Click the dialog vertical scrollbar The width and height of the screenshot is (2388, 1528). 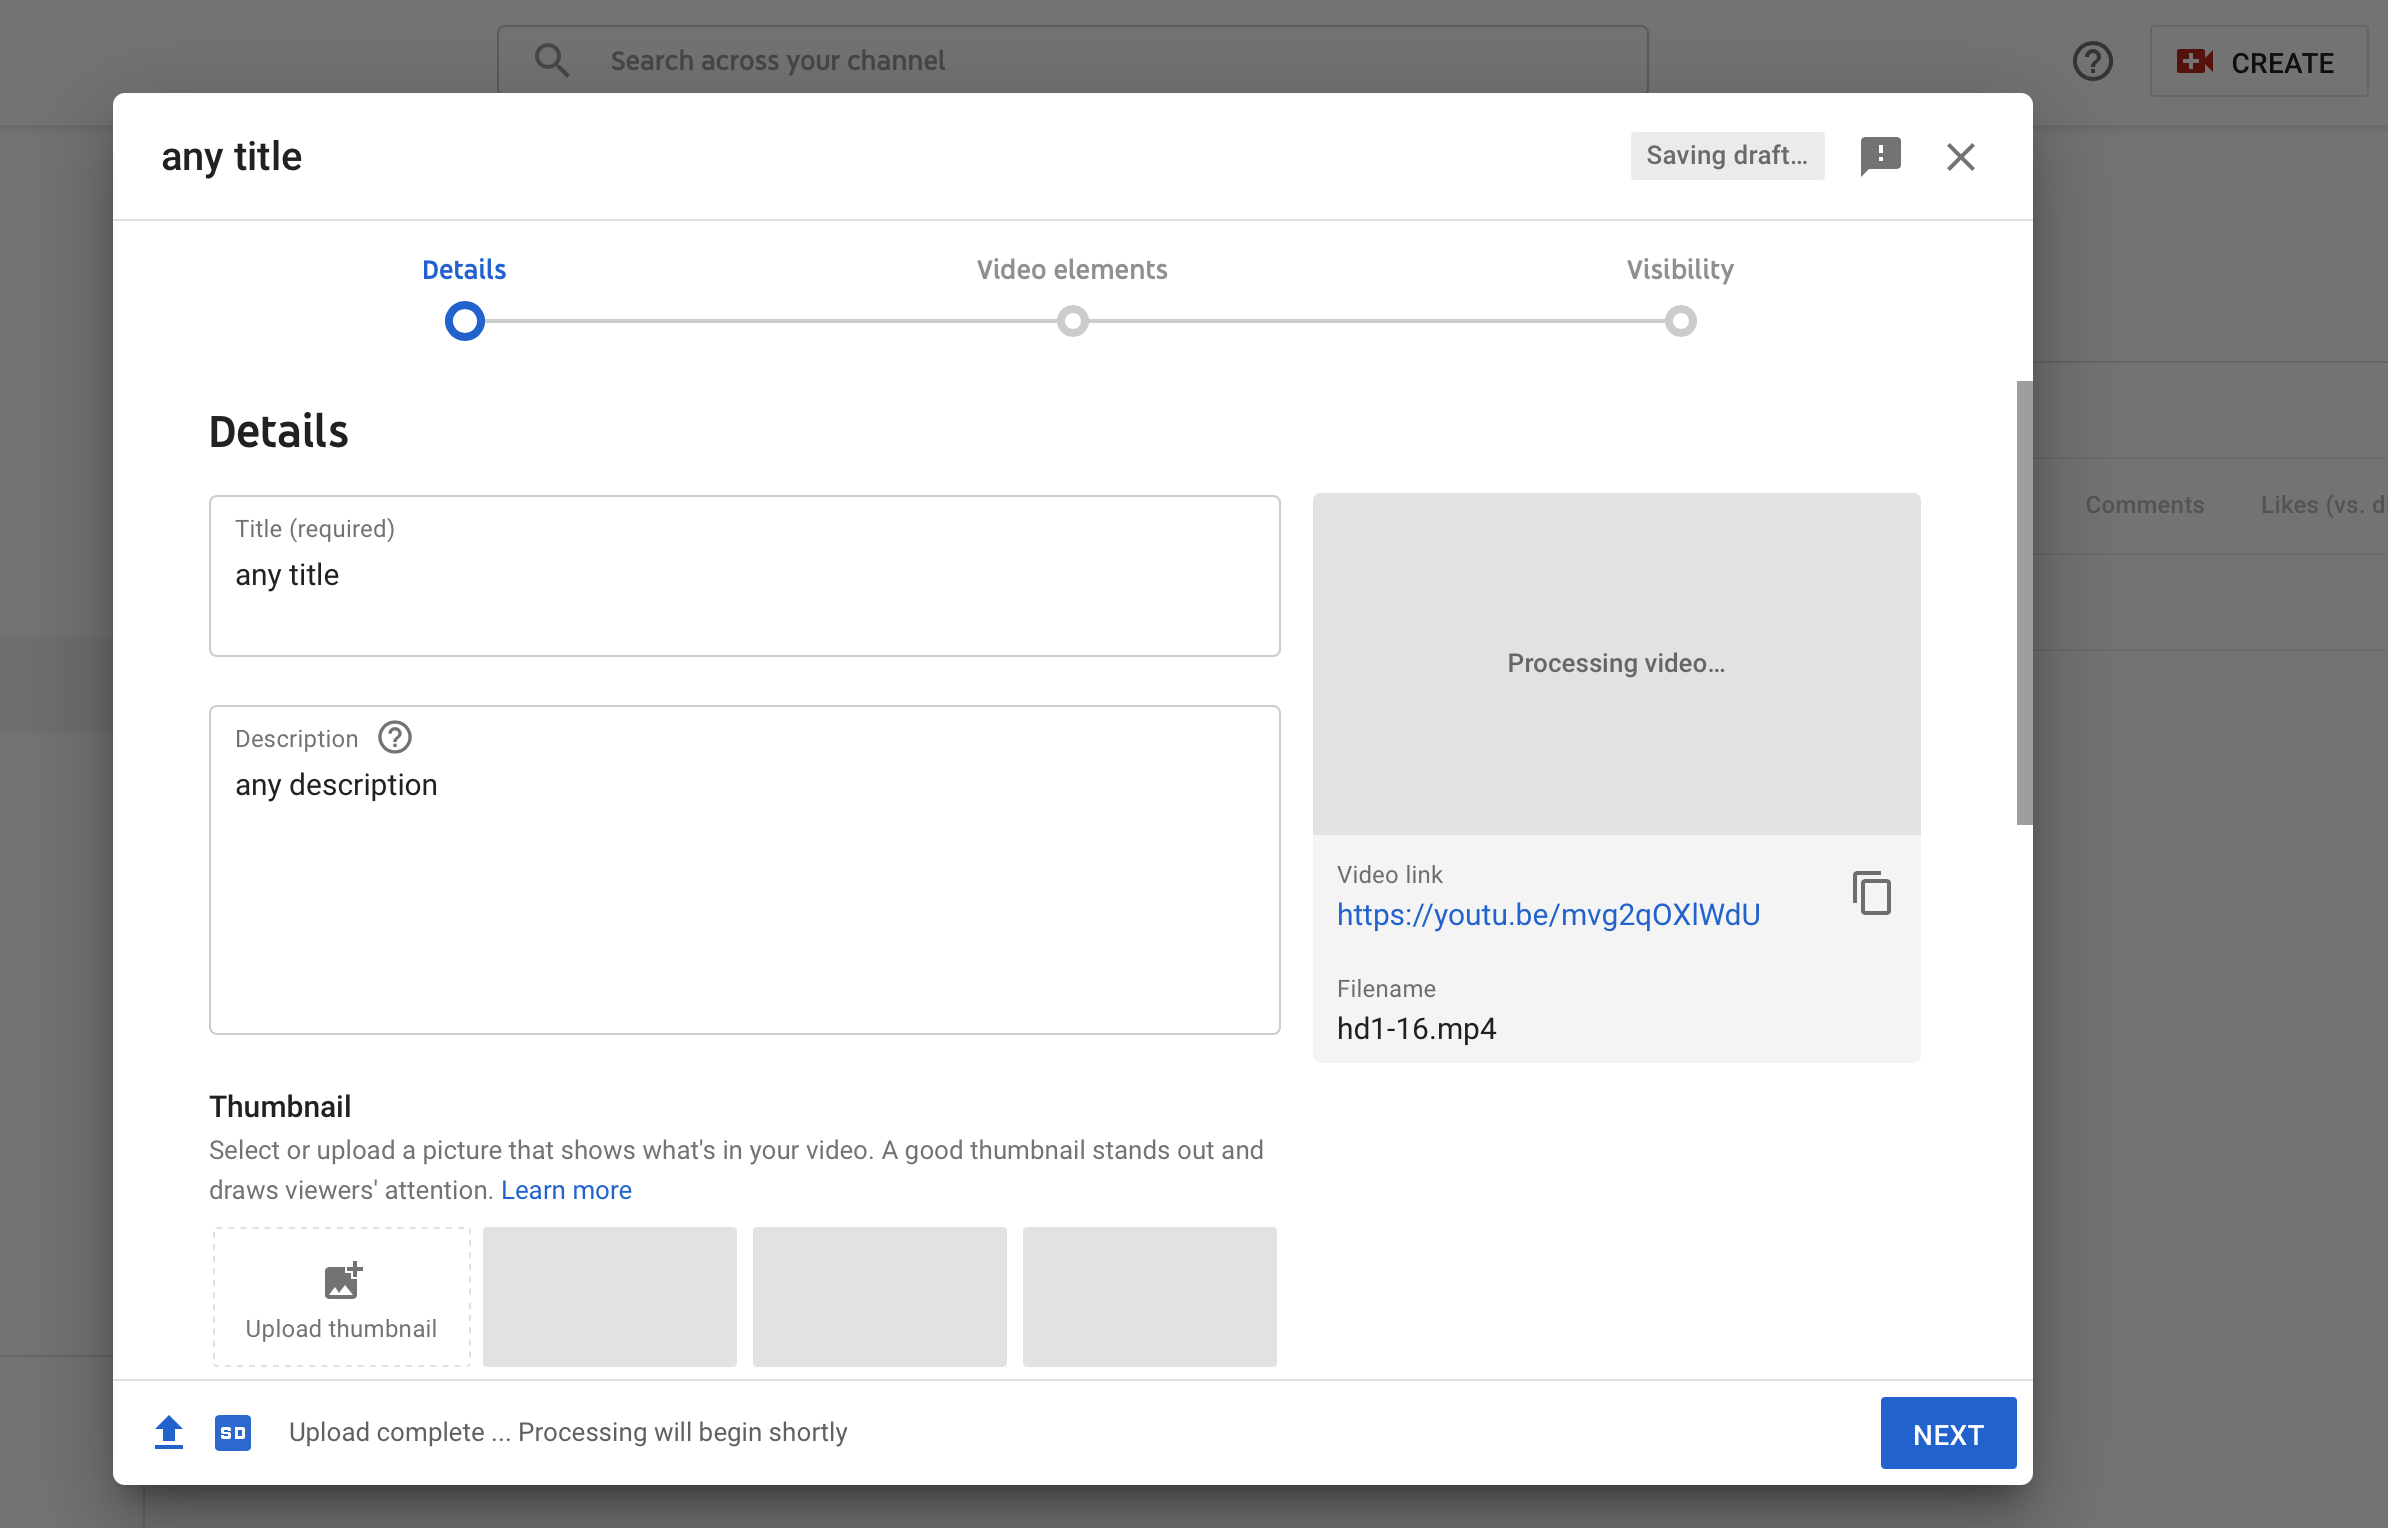point(2024,603)
